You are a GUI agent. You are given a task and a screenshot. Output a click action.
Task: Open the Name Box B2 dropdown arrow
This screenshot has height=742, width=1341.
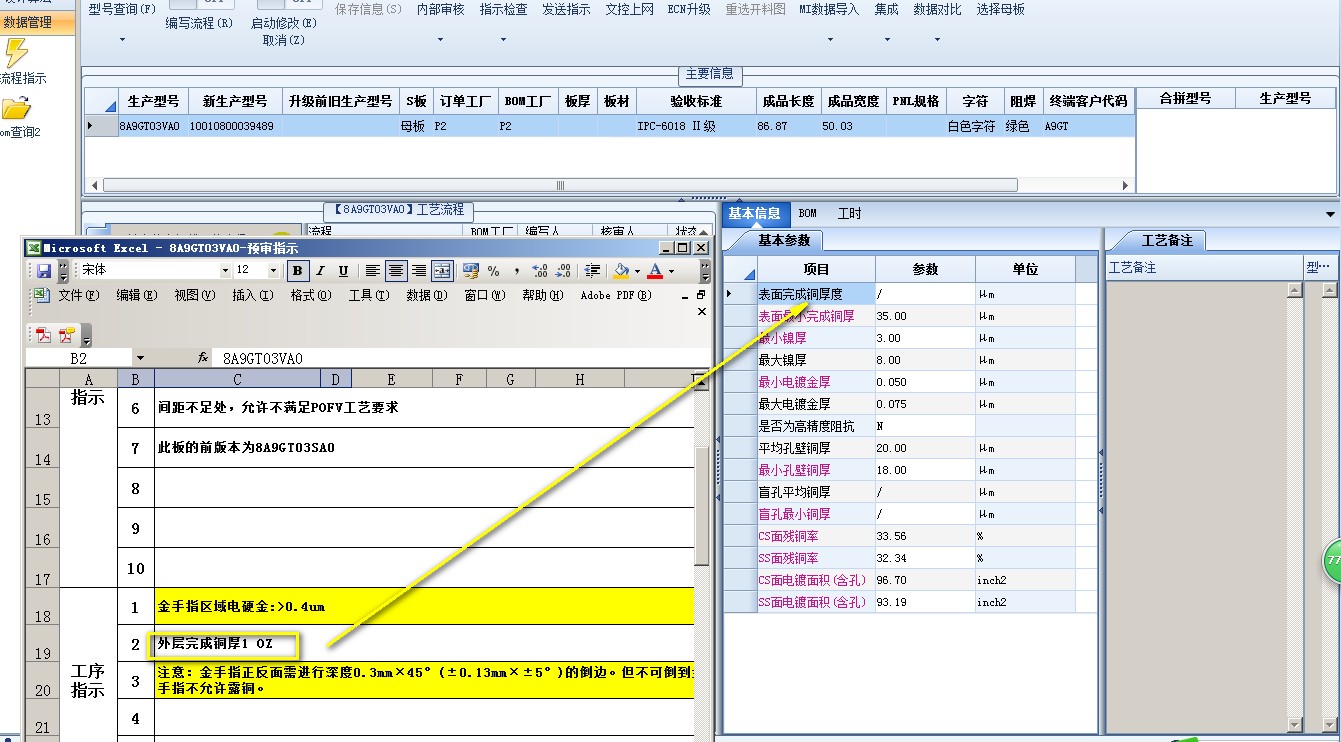click(140, 358)
